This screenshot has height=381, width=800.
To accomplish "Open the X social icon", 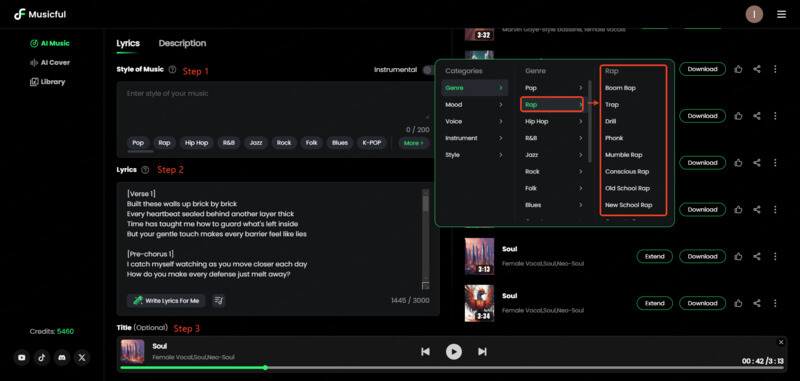I will pos(82,358).
